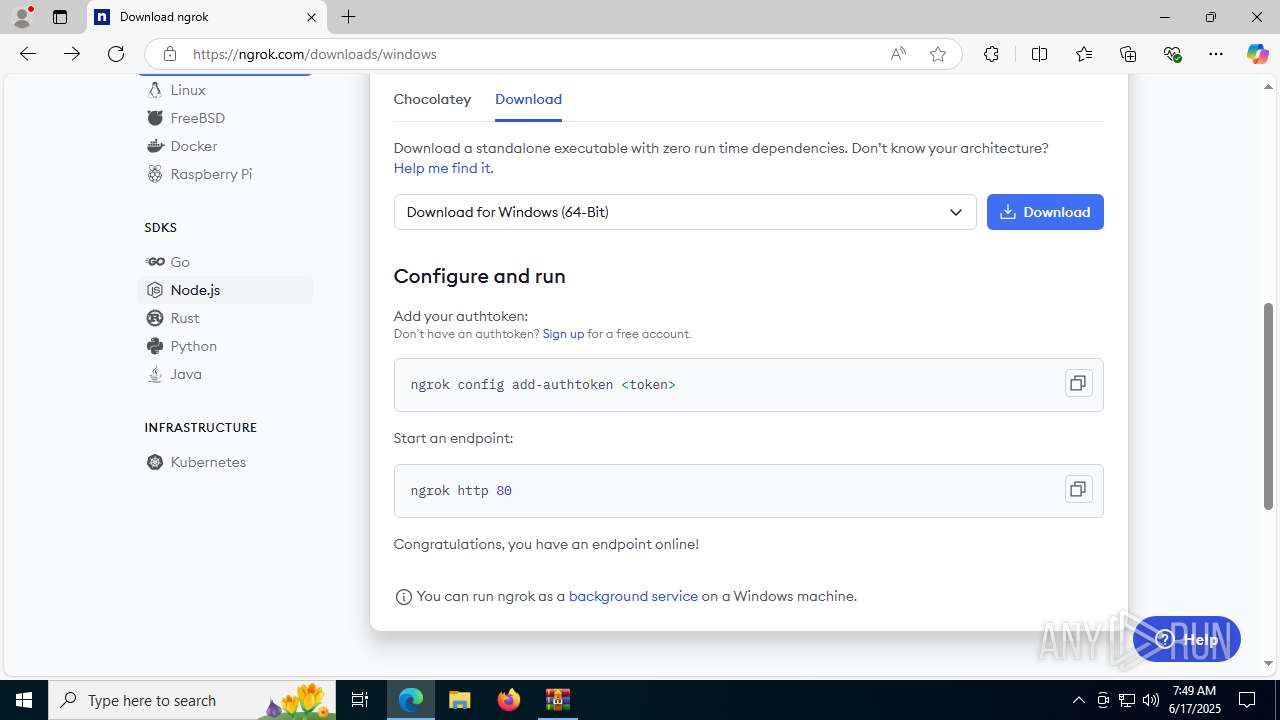1280x720 pixels.
Task: Click the Raspberry Pi icon
Action: click(x=155, y=174)
